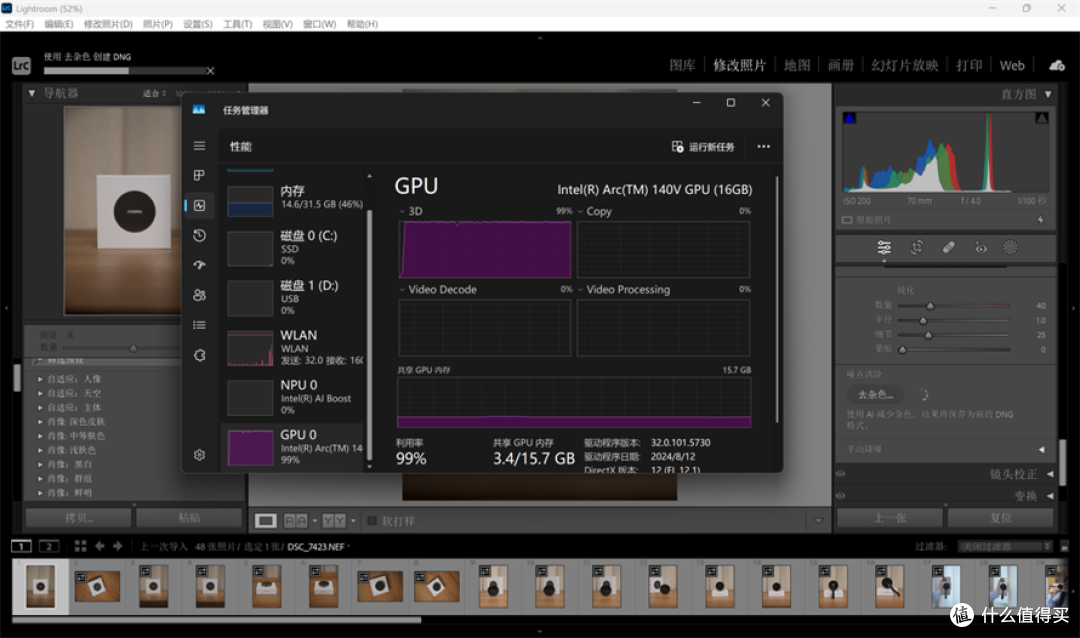Click the 拷贝 button
Image resolution: width=1080 pixels, height=638 pixels.
[x=79, y=517]
